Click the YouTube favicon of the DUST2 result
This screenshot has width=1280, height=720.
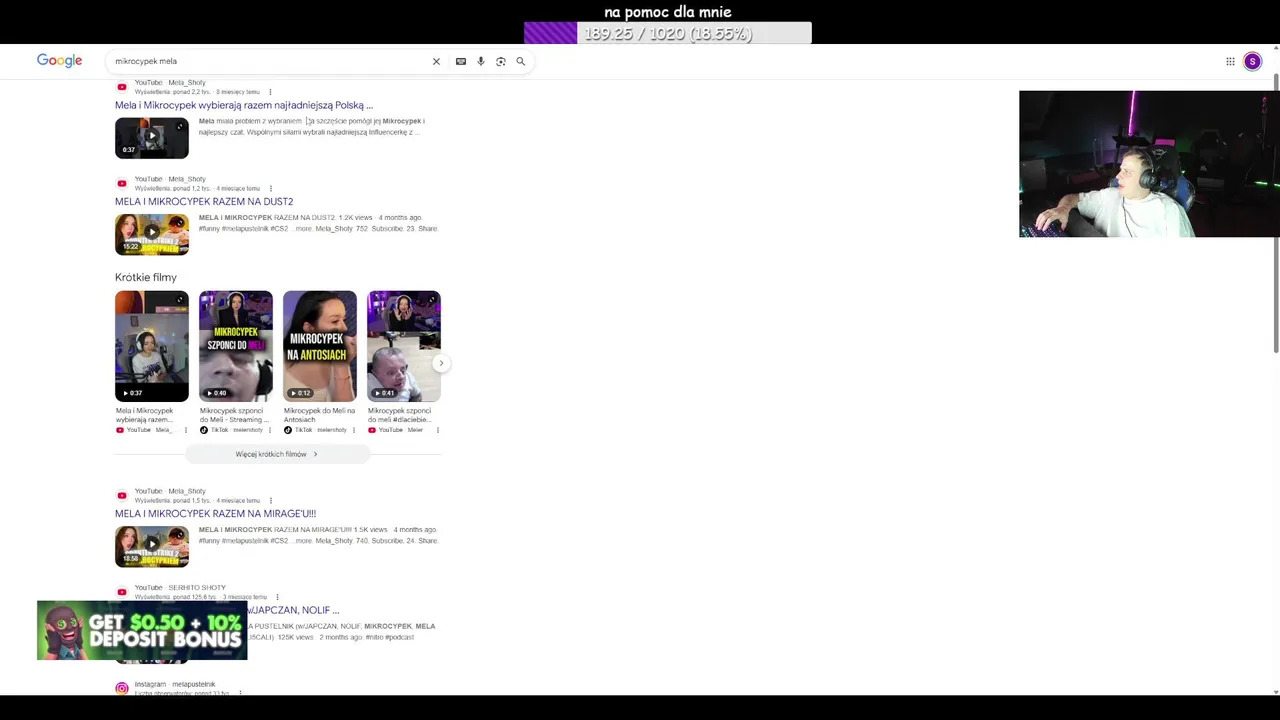122,183
